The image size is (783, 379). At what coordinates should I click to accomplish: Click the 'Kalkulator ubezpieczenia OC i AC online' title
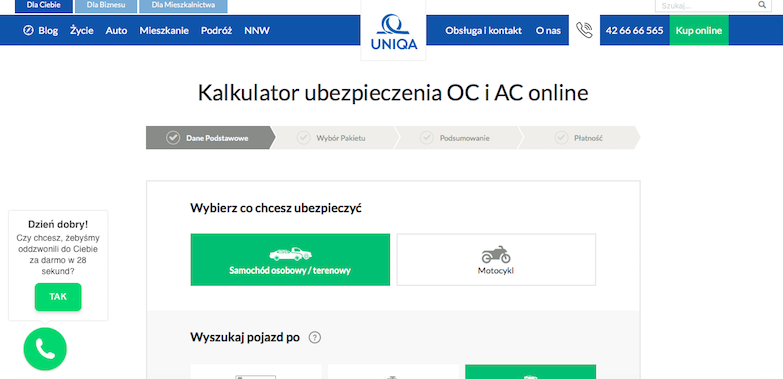click(393, 93)
